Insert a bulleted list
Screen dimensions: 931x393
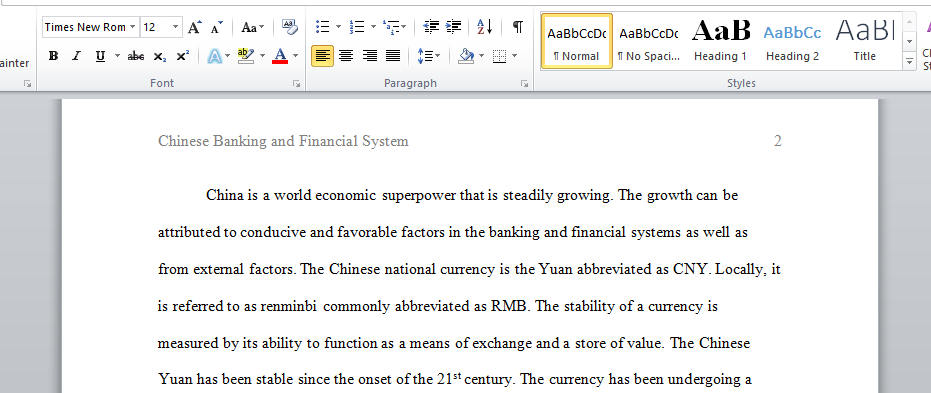[x=322, y=27]
